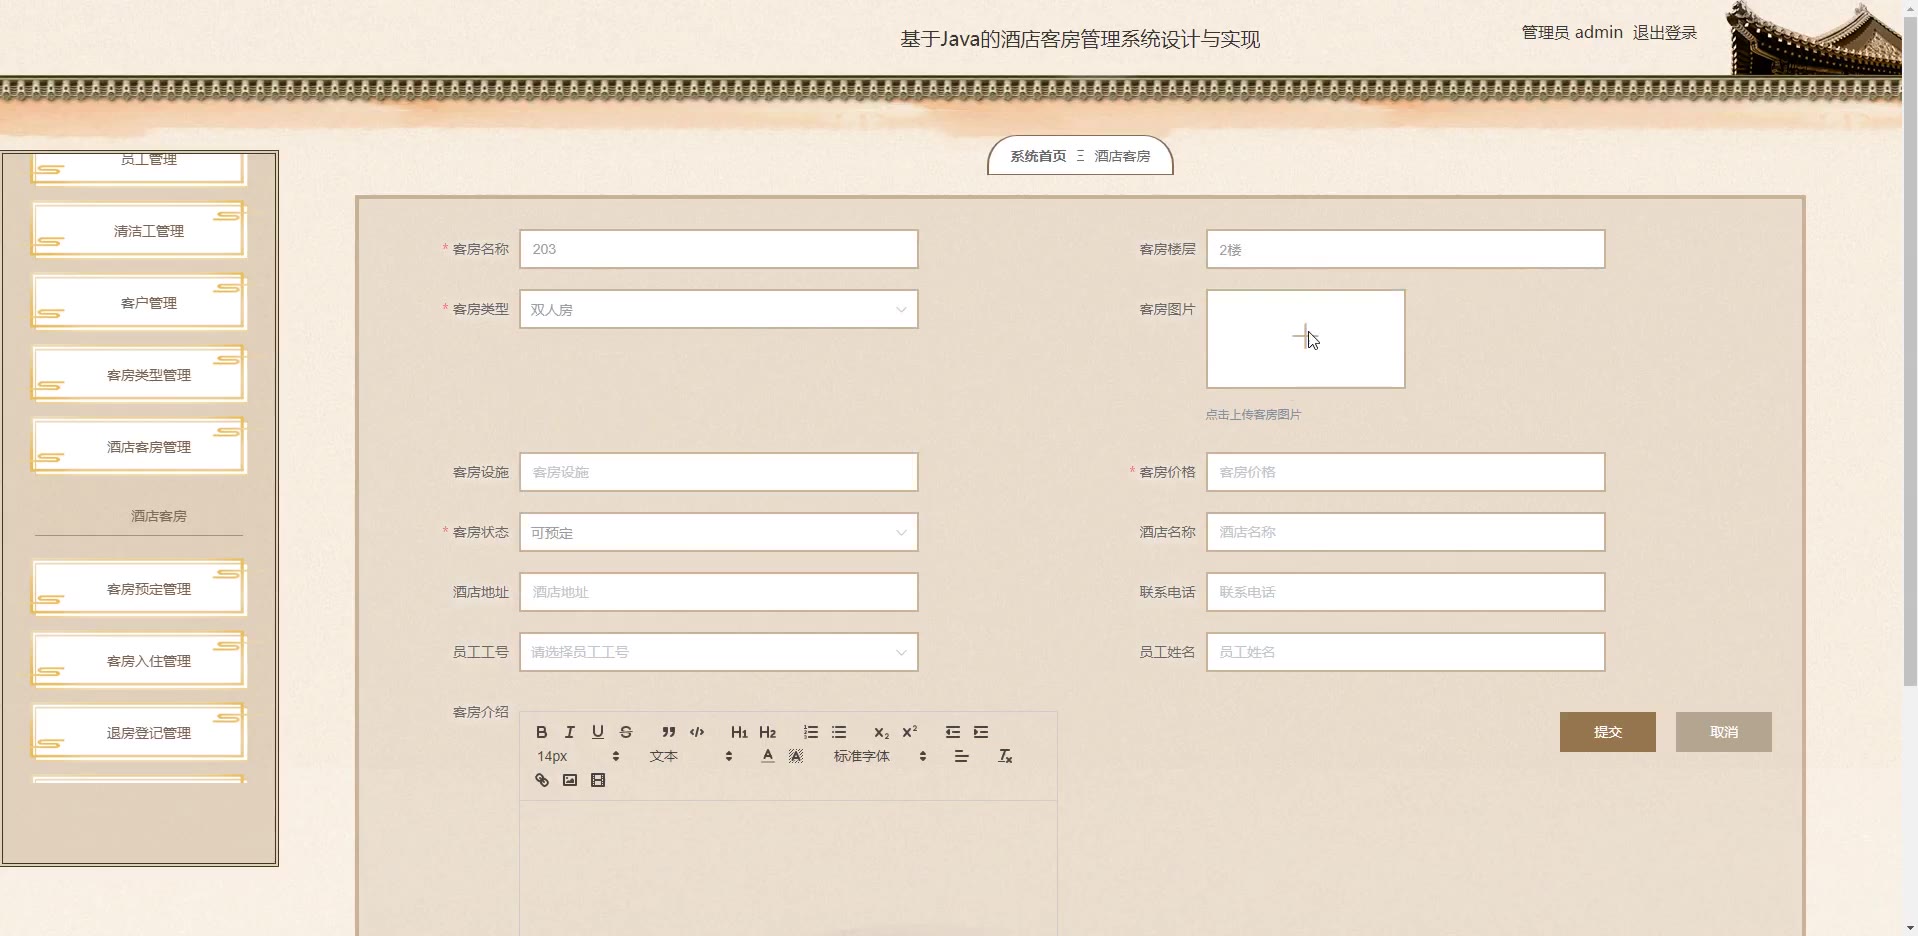Focus the 酒店地址 input field
This screenshot has height=936, width=1918.
(x=718, y=592)
